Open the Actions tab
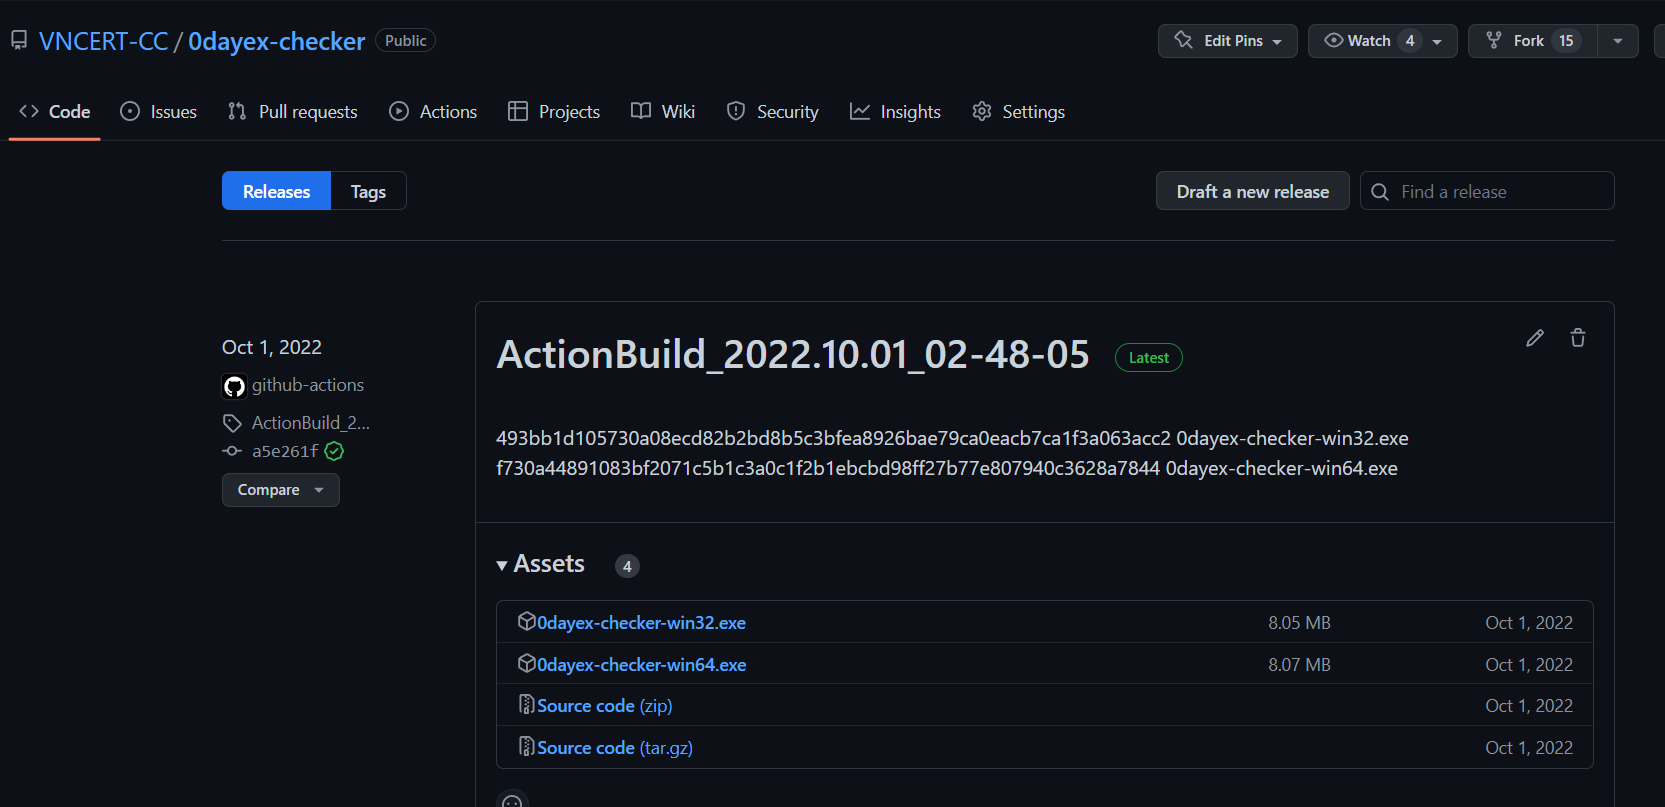 [x=433, y=112]
